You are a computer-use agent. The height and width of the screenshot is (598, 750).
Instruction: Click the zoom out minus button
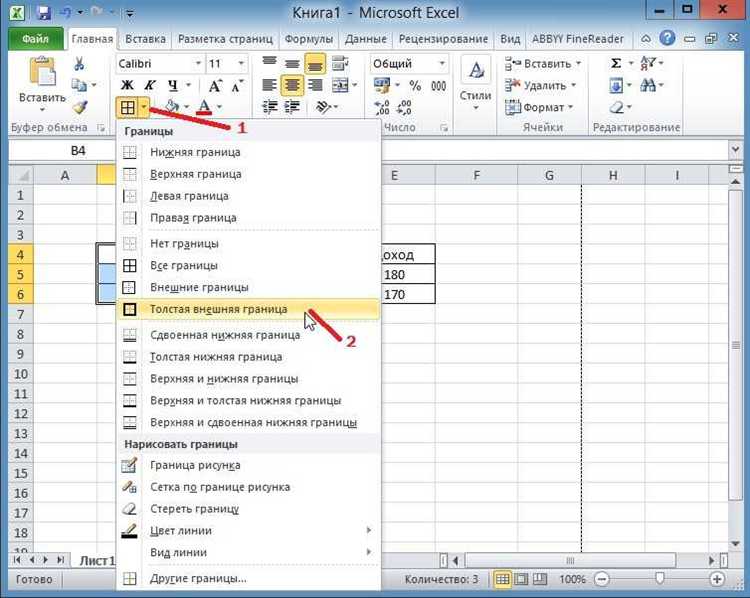tap(602, 579)
